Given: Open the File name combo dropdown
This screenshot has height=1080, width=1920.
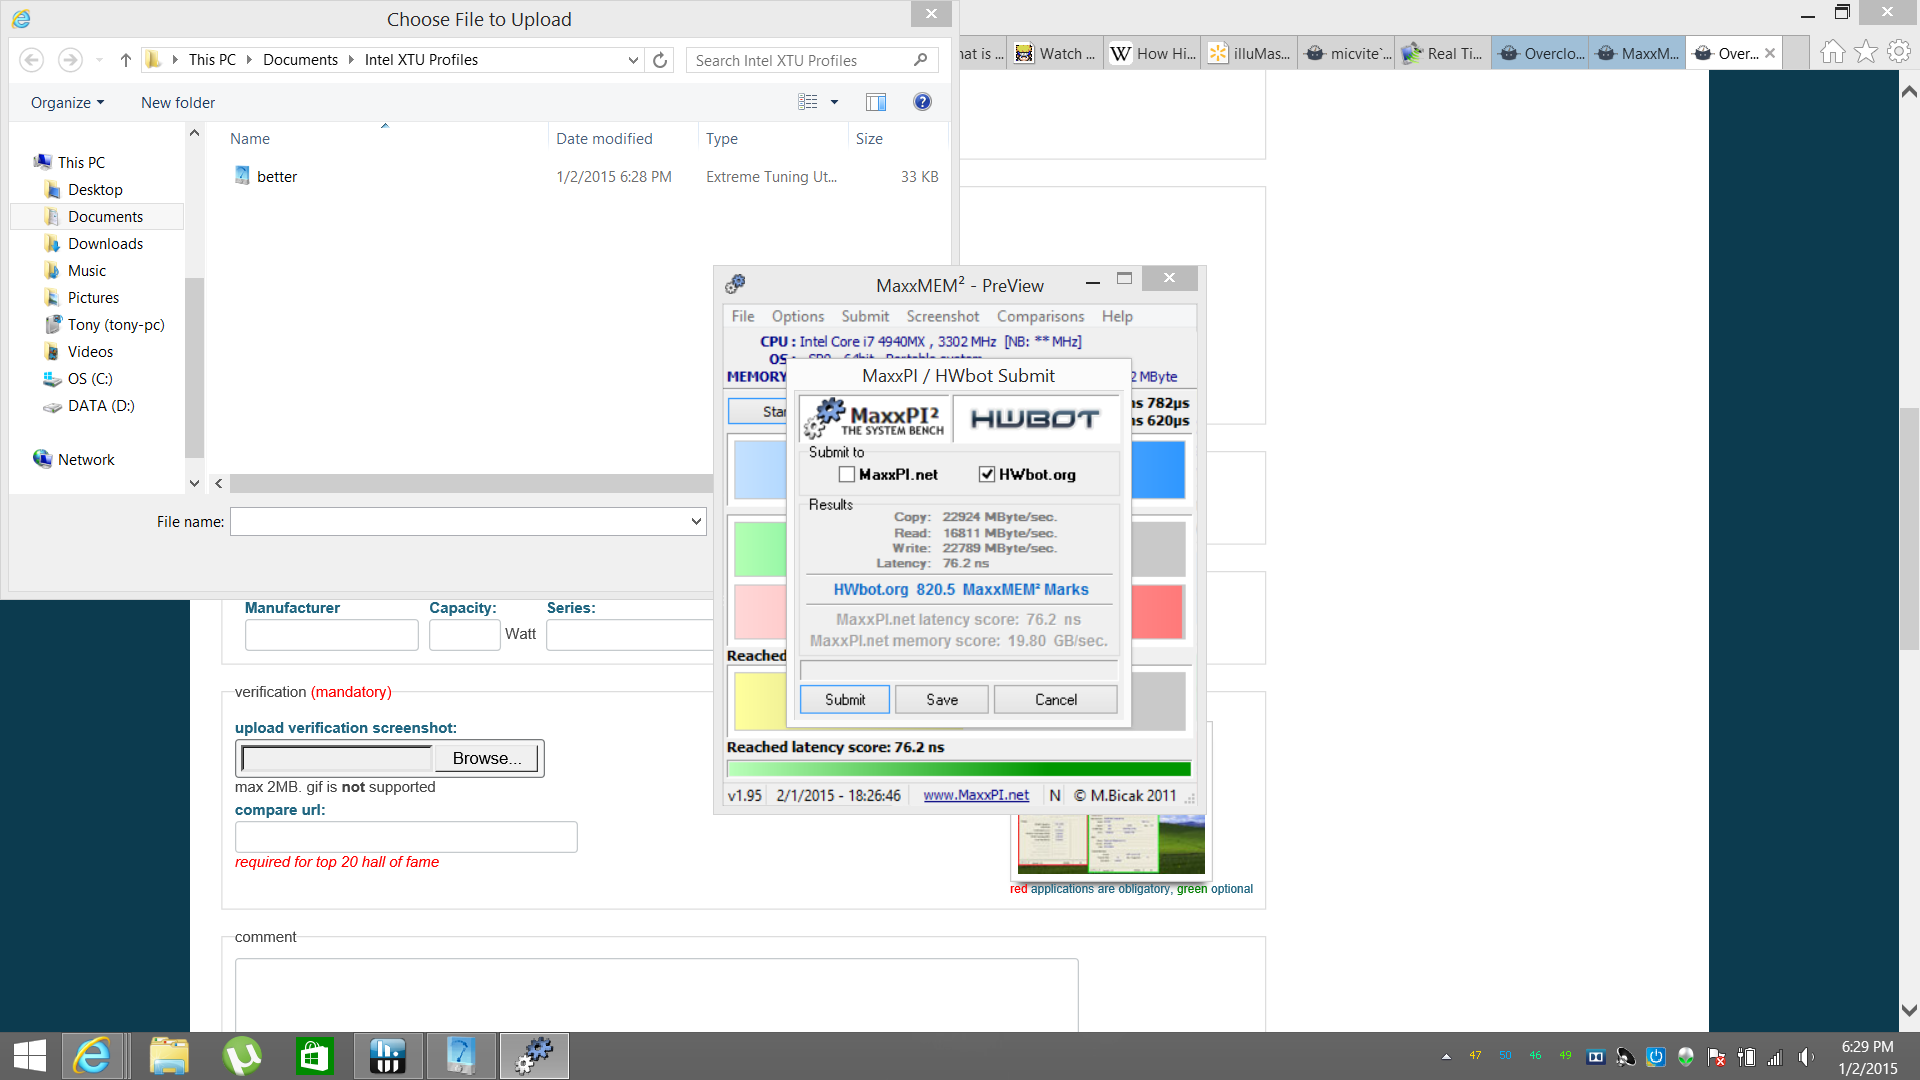Looking at the screenshot, I should pyautogui.click(x=696, y=522).
